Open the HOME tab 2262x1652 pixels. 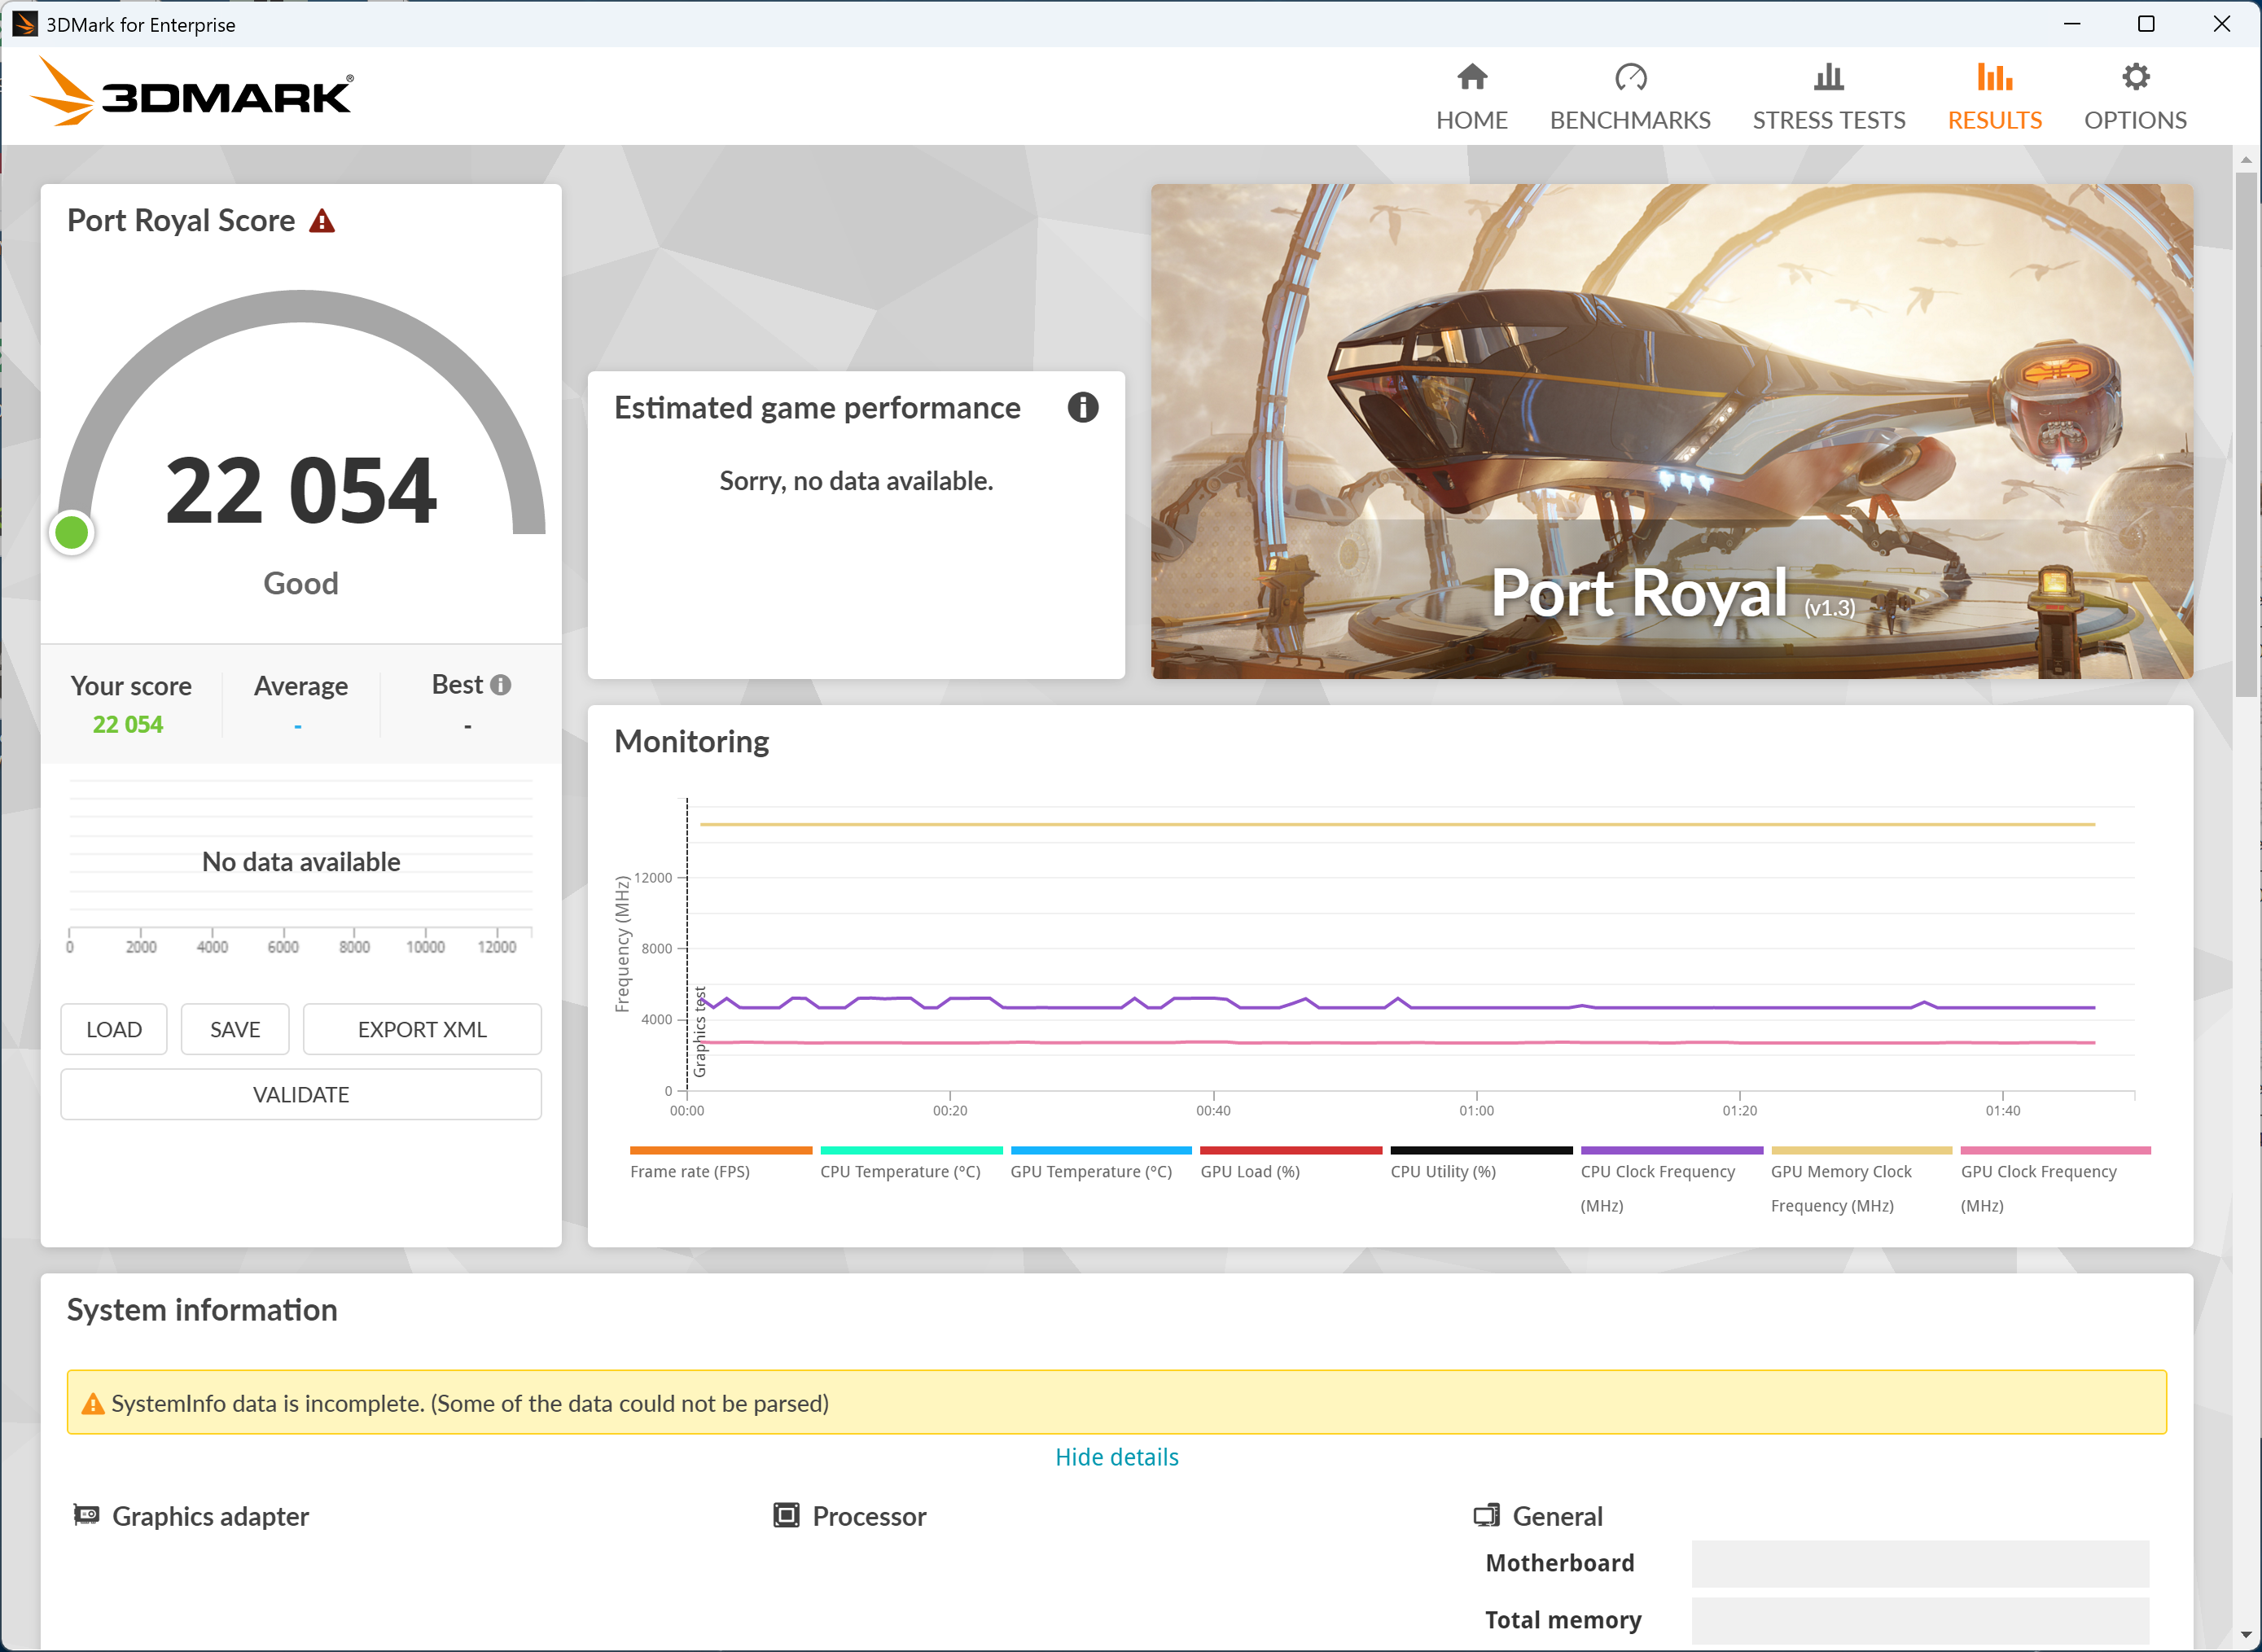click(1471, 98)
